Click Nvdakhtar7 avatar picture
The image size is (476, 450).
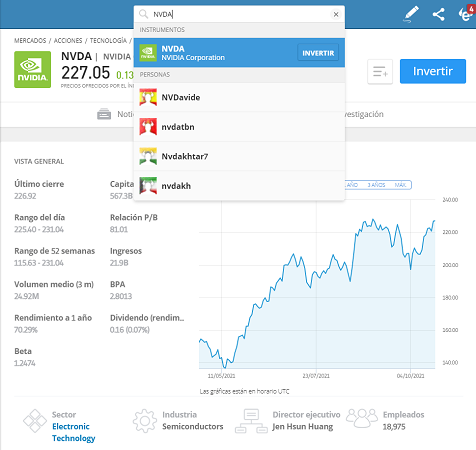click(x=148, y=156)
